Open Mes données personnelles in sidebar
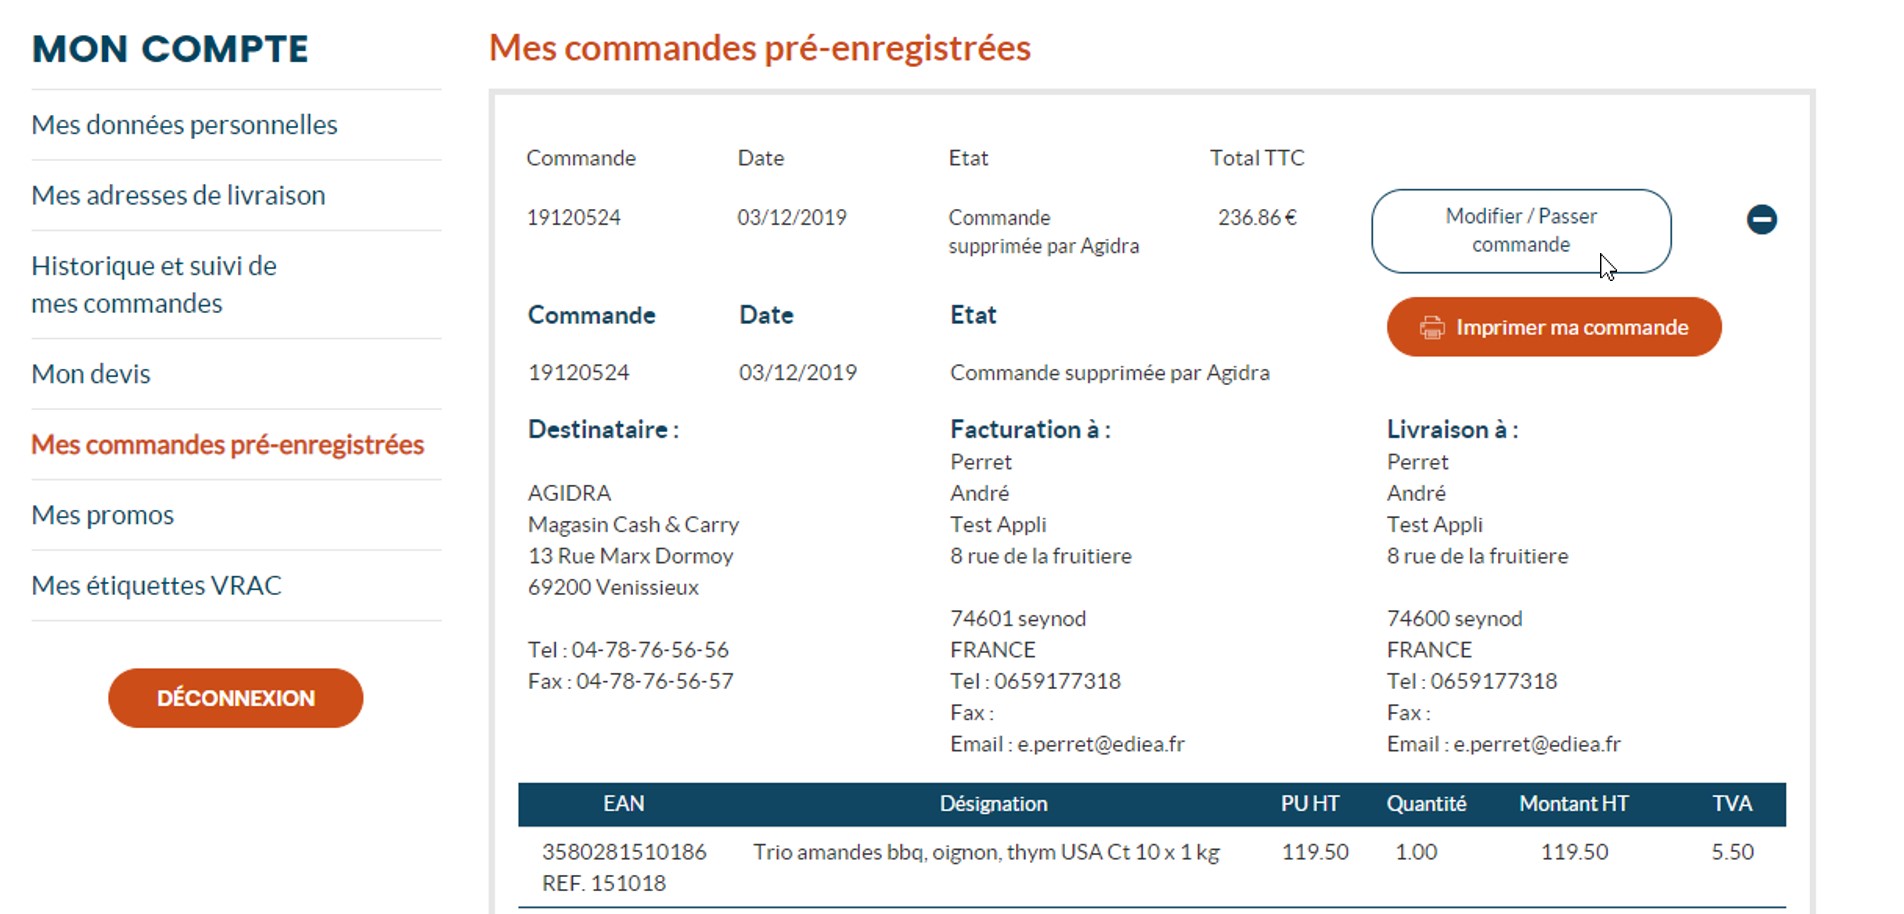Viewport: 1904px width, 914px height. (185, 125)
